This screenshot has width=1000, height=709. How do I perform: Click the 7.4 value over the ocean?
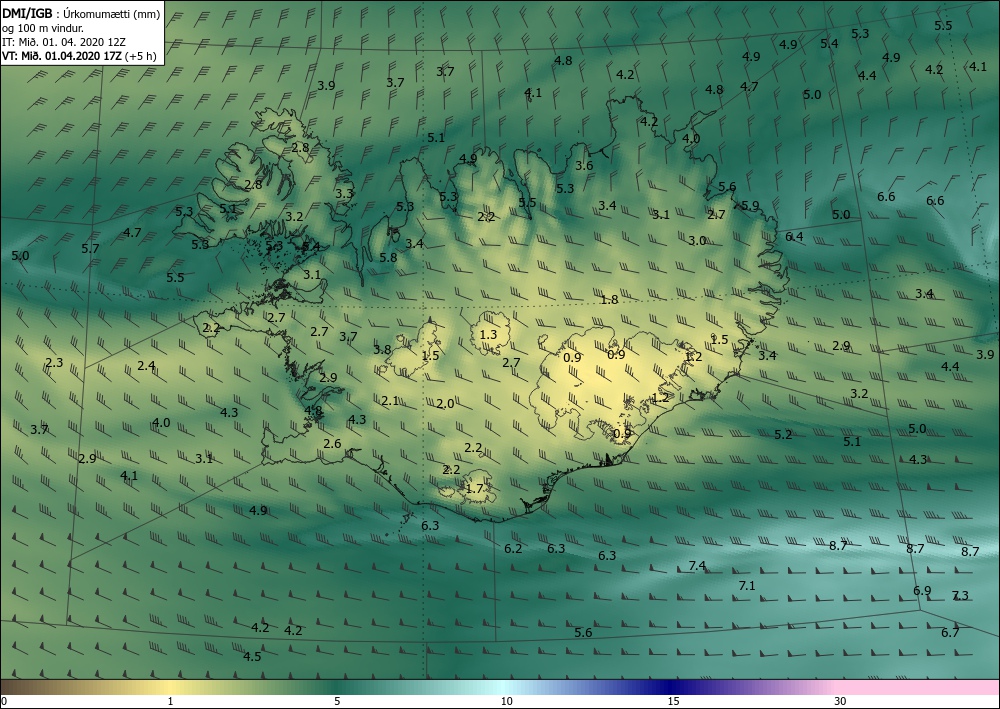[x=698, y=566]
